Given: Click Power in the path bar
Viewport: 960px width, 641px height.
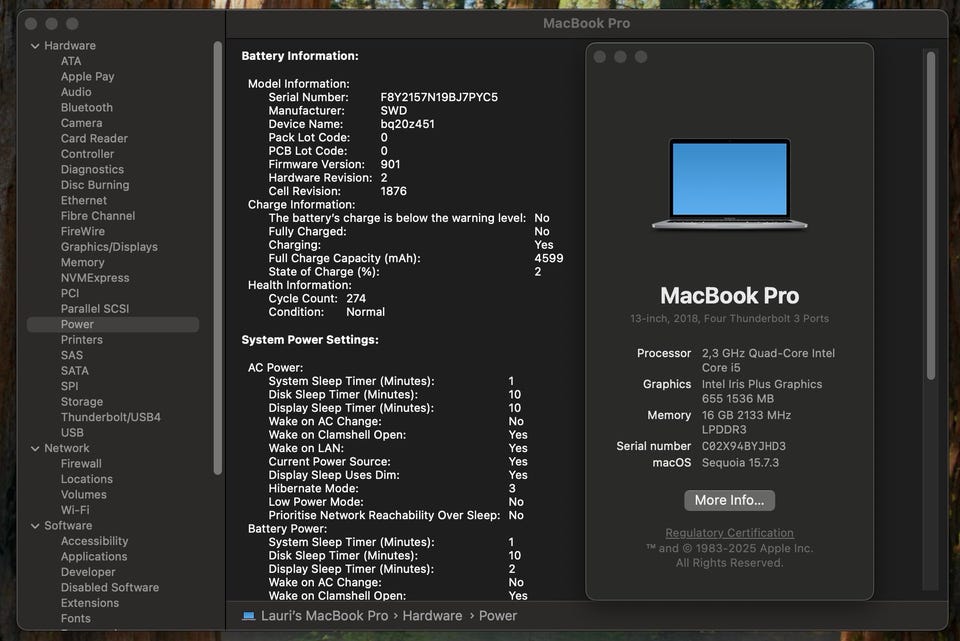Looking at the screenshot, I should pyautogui.click(x=498, y=616).
